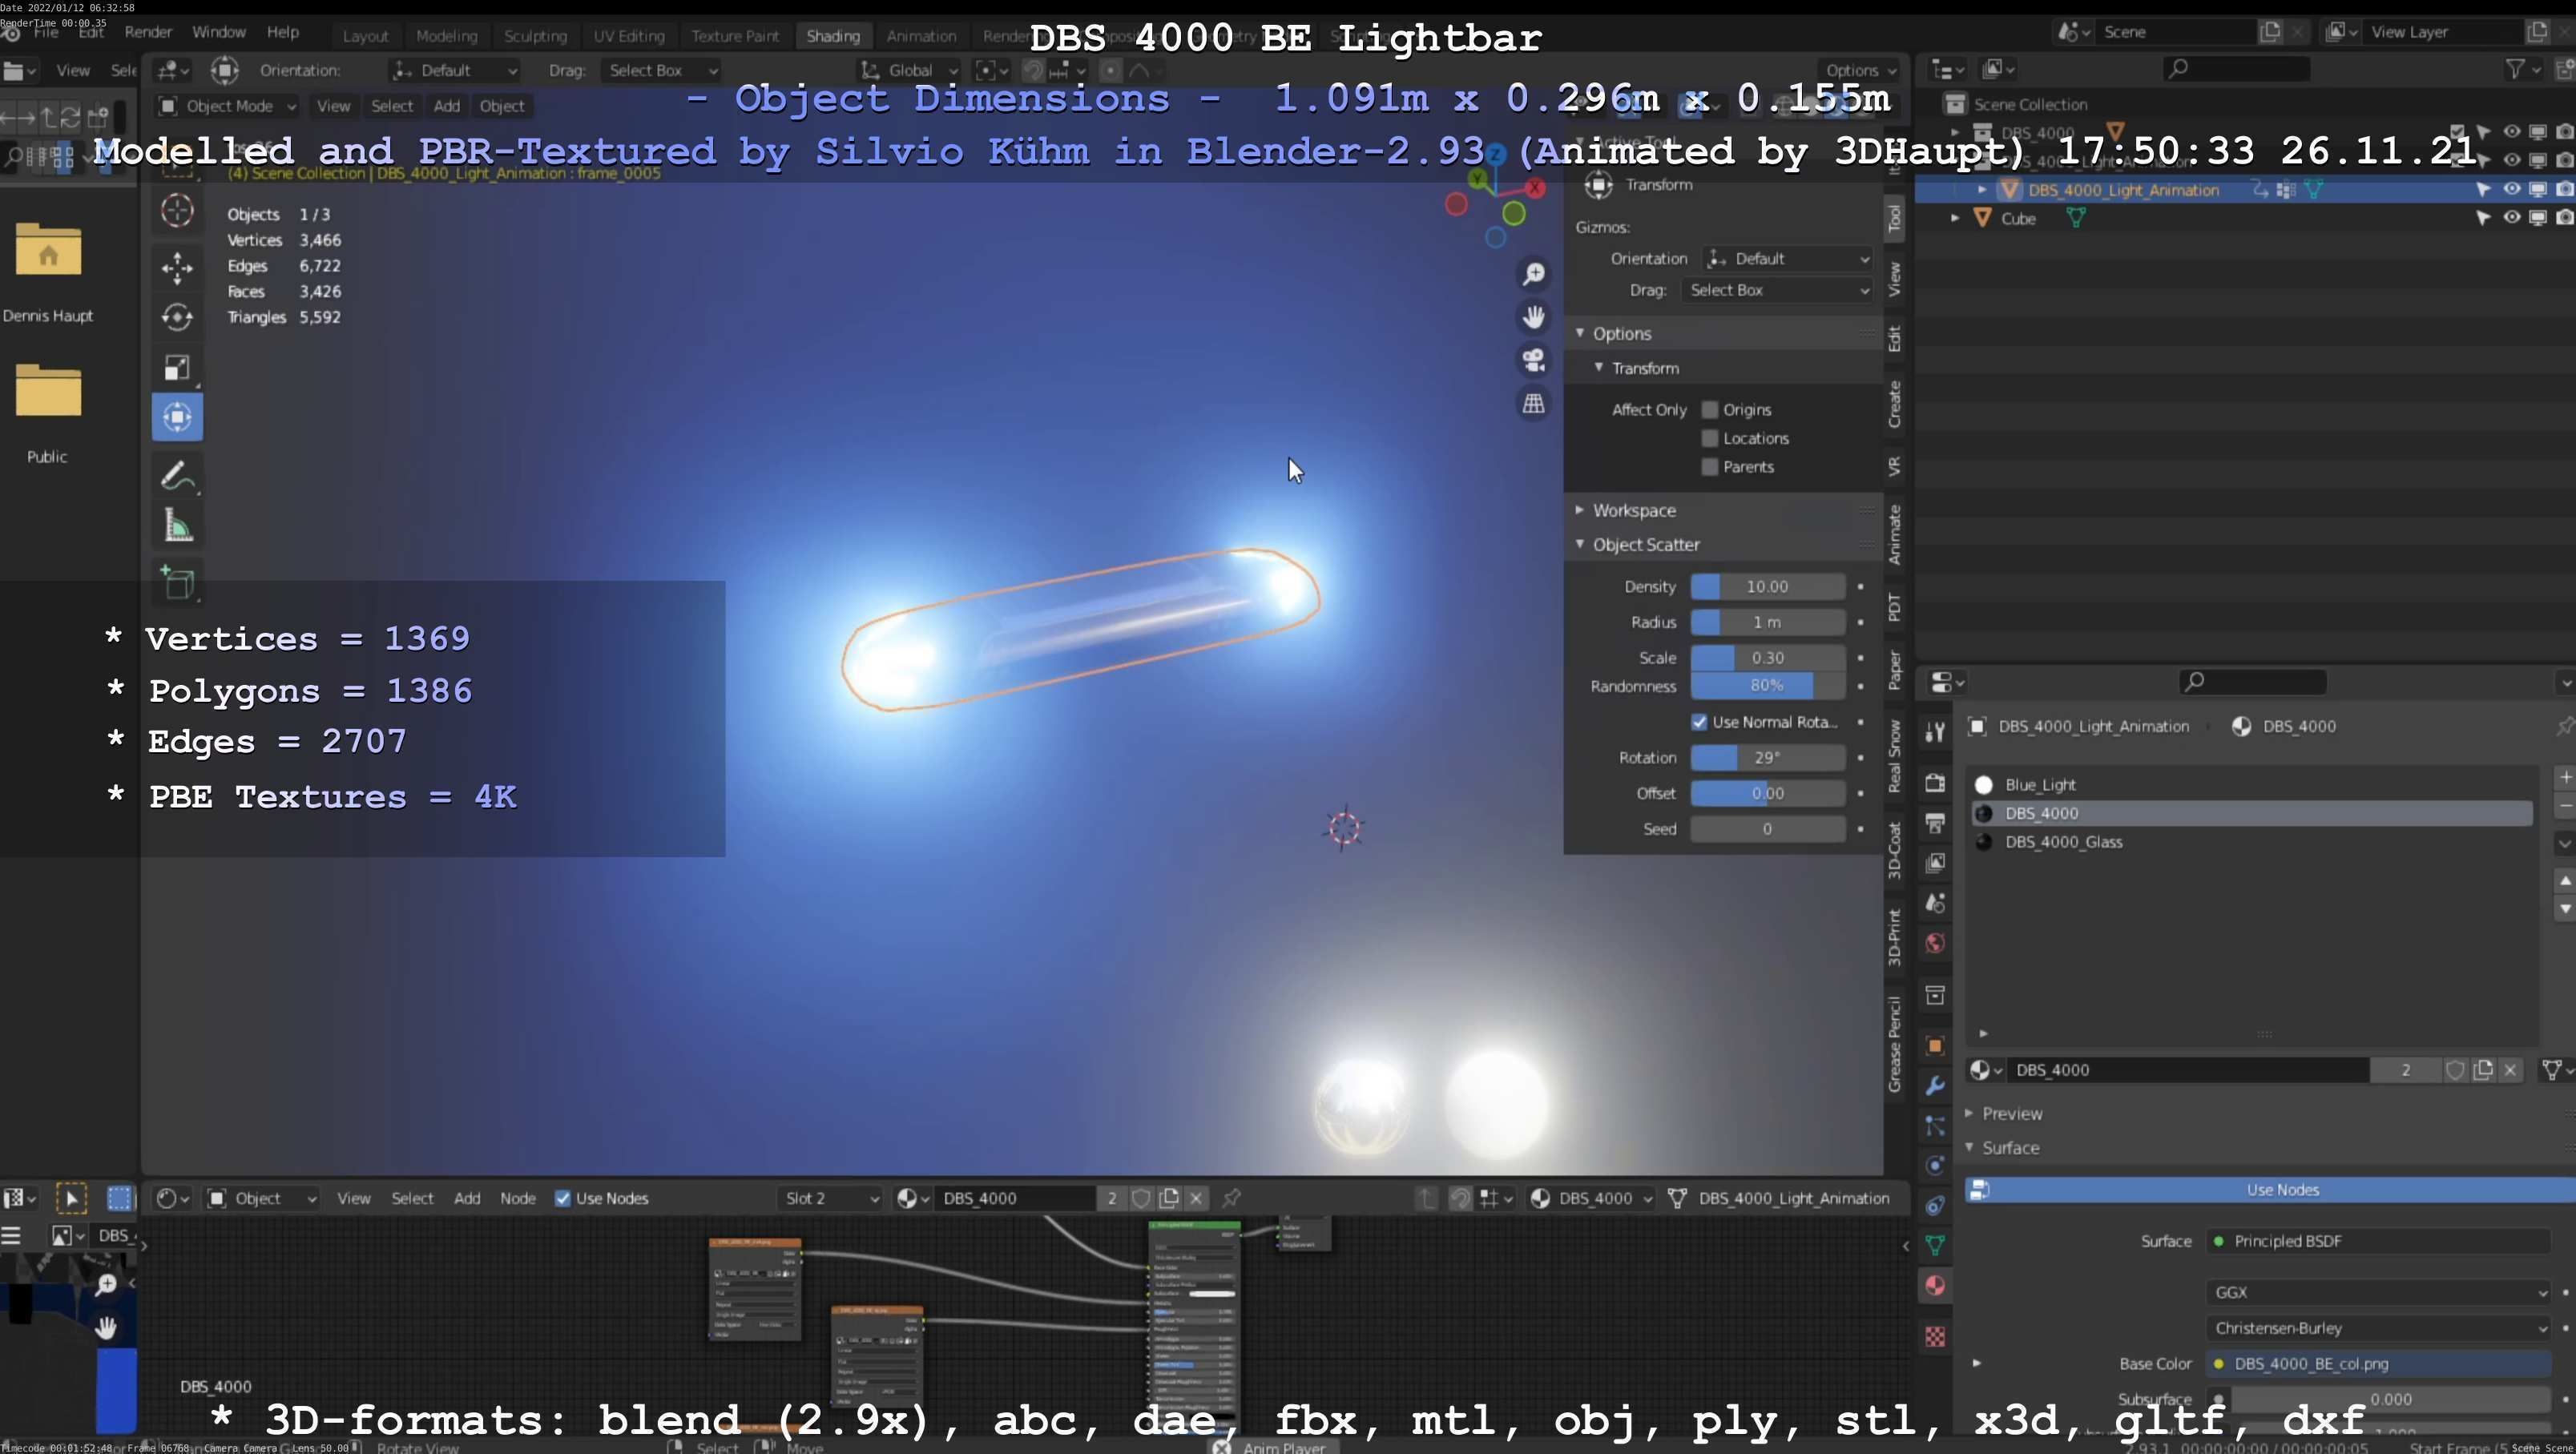
Task: Select the Scale tool in the viewport toolbar
Action: 177,367
